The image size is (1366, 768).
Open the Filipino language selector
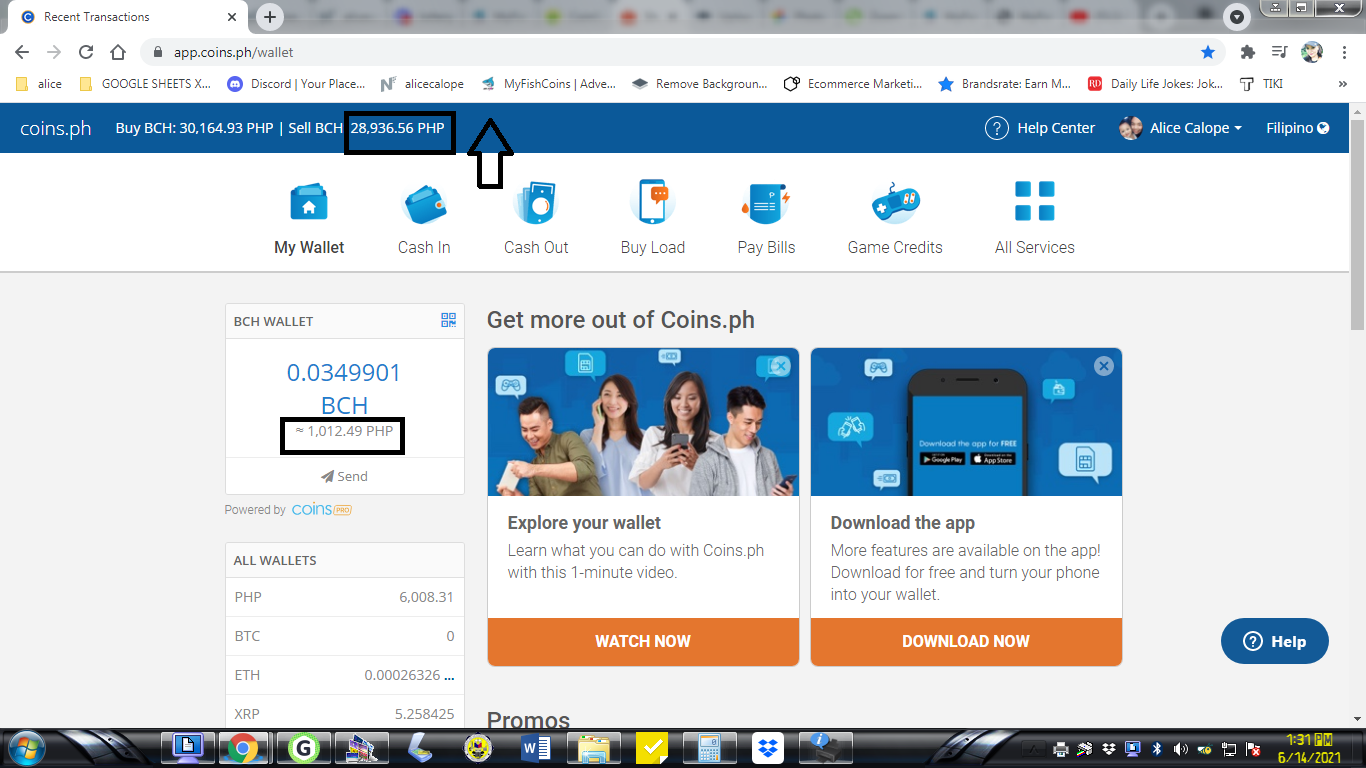[x=1297, y=128]
